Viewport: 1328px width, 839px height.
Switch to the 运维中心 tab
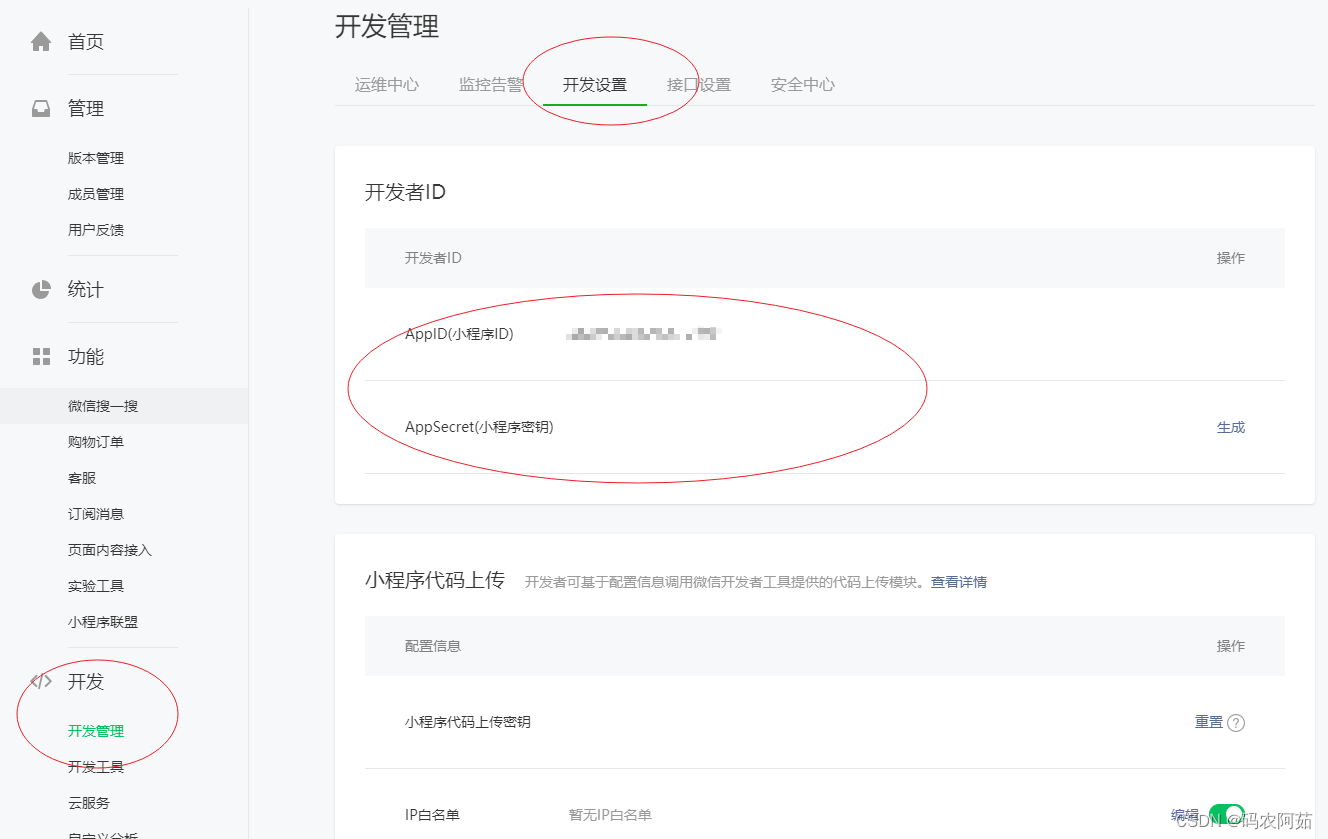click(387, 85)
